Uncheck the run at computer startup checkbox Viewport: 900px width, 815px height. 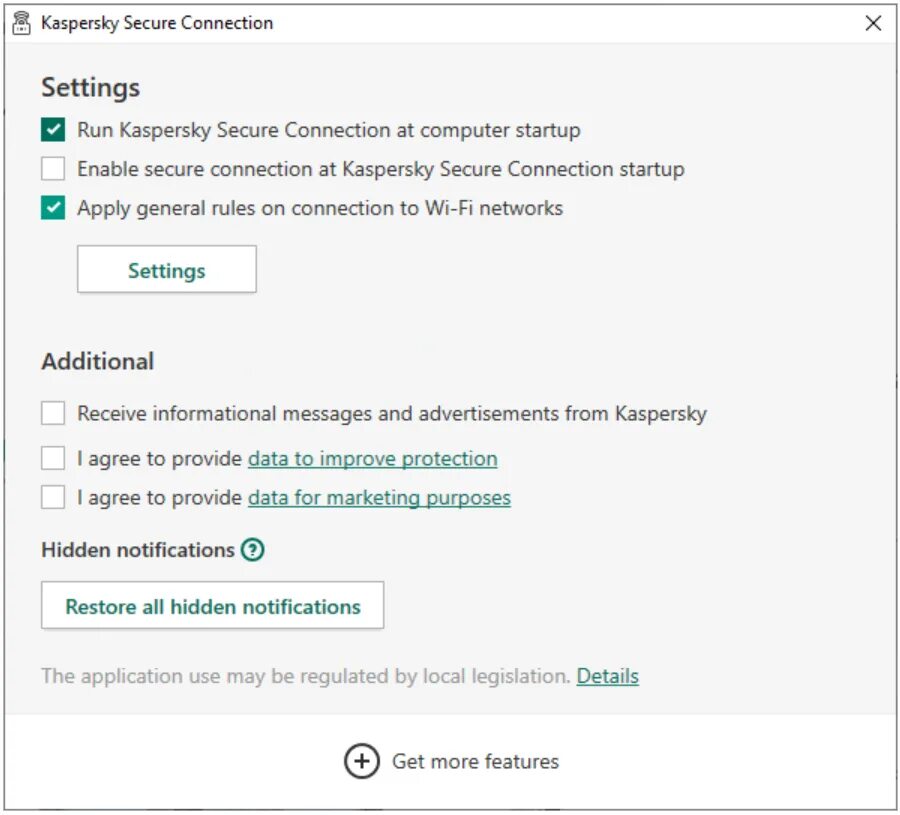pos(53,130)
